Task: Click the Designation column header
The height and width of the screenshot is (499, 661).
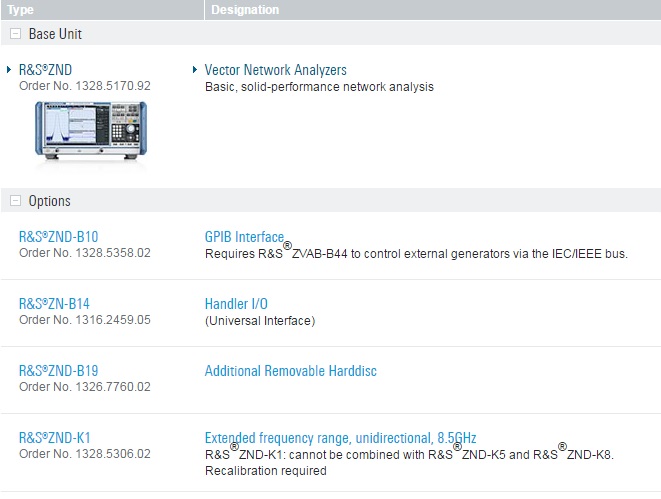Action: click(245, 10)
